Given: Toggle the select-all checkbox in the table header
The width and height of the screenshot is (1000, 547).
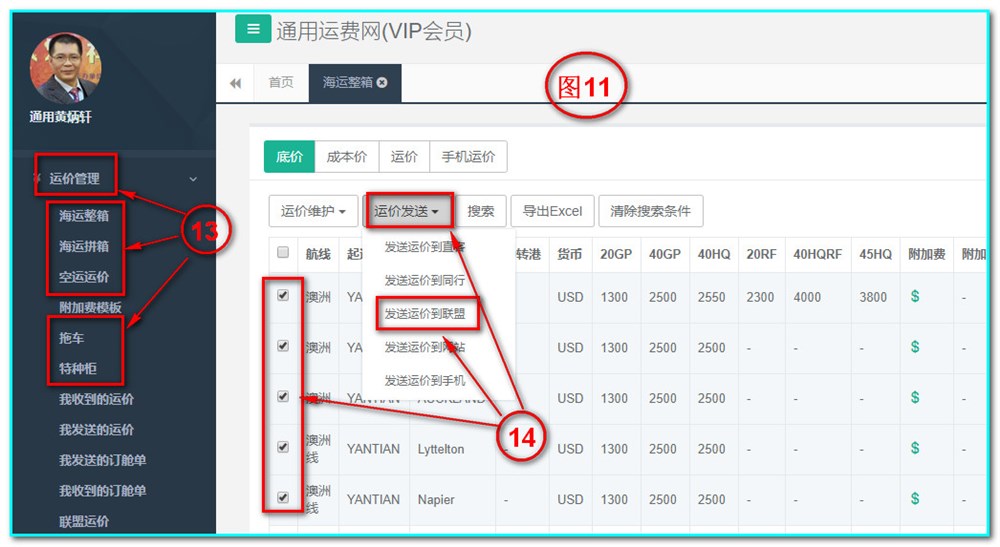Looking at the screenshot, I should [283, 252].
